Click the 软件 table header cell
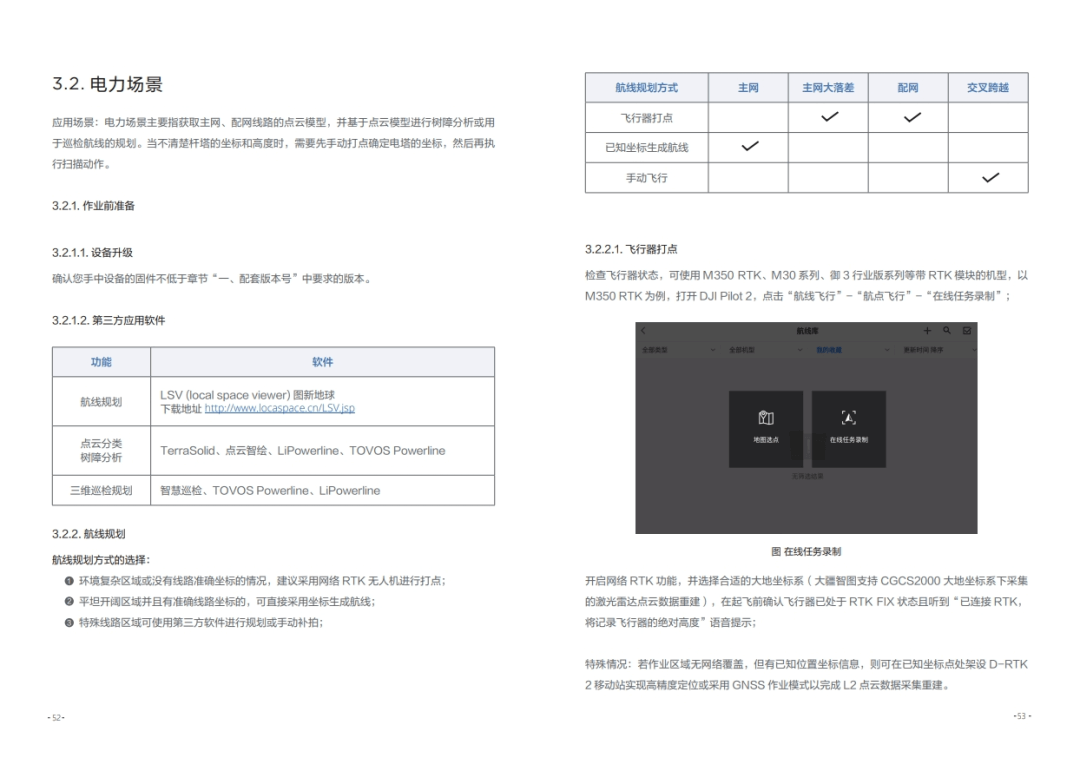Image resolution: width=1080 pixels, height=758 pixels. coord(322,362)
